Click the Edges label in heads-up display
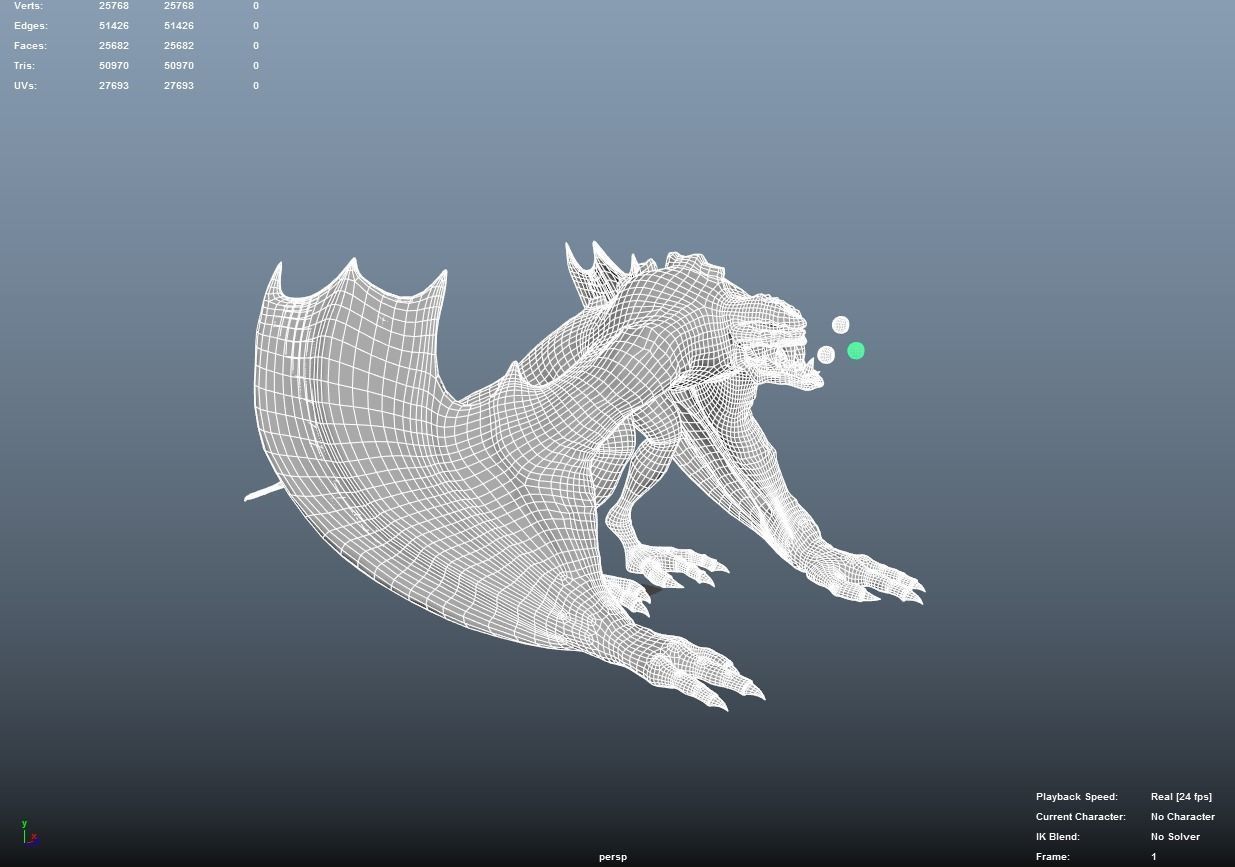Screen dimensions: 1235x867 [x=31, y=26]
